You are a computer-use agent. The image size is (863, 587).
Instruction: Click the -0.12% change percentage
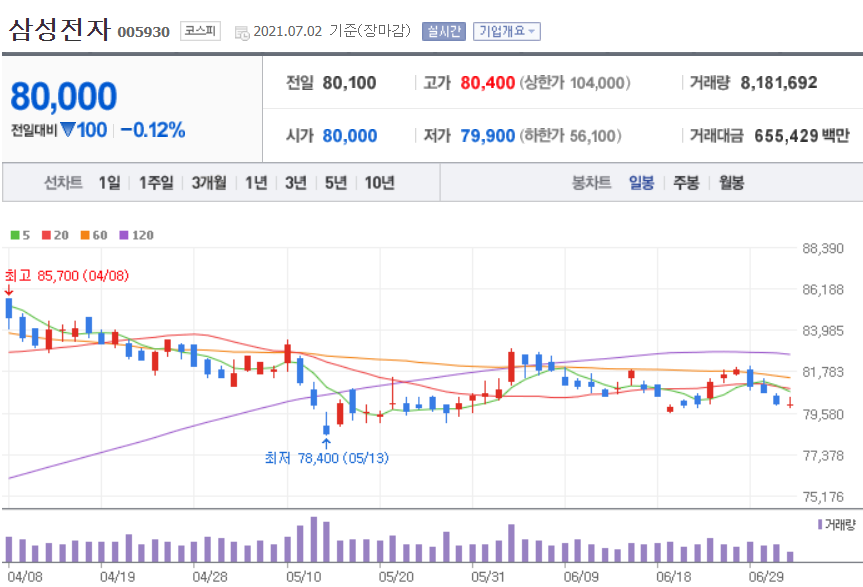[x=152, y=130]
